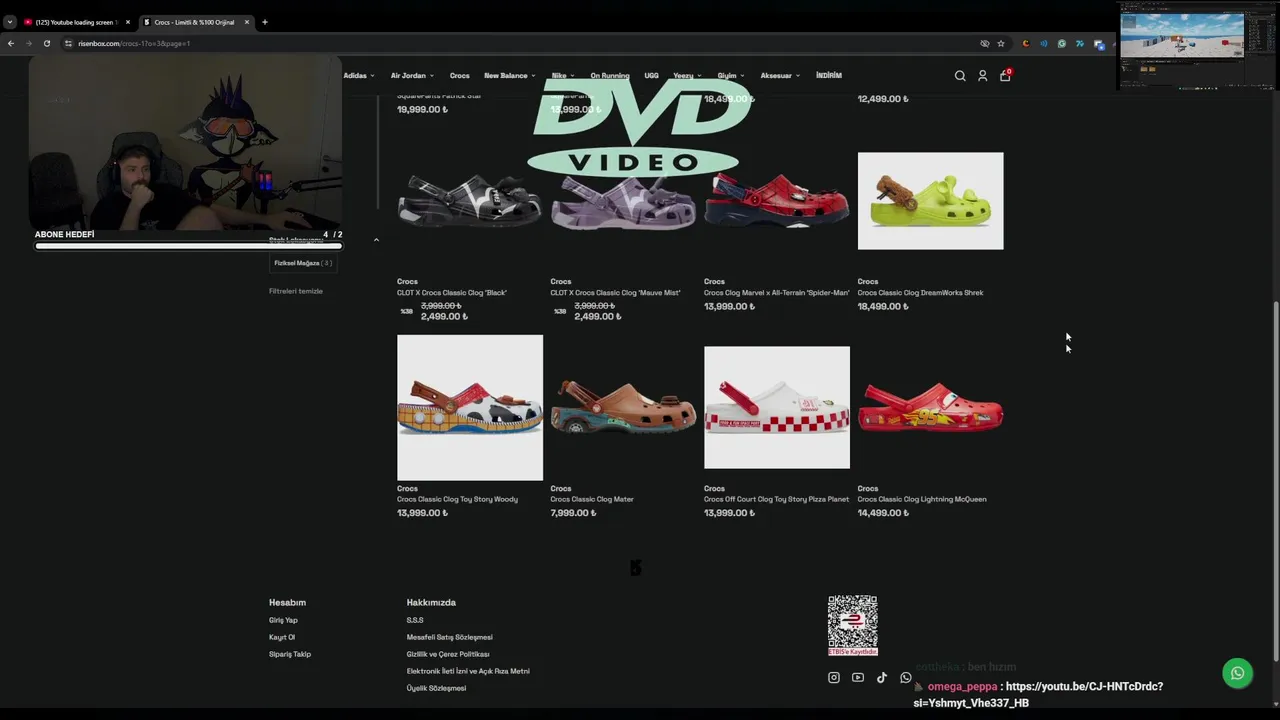This screenshot has height=720, width=1280.
Task: Open the teal extension icon in the toolbar
Action: click(x=1079, y=43)
